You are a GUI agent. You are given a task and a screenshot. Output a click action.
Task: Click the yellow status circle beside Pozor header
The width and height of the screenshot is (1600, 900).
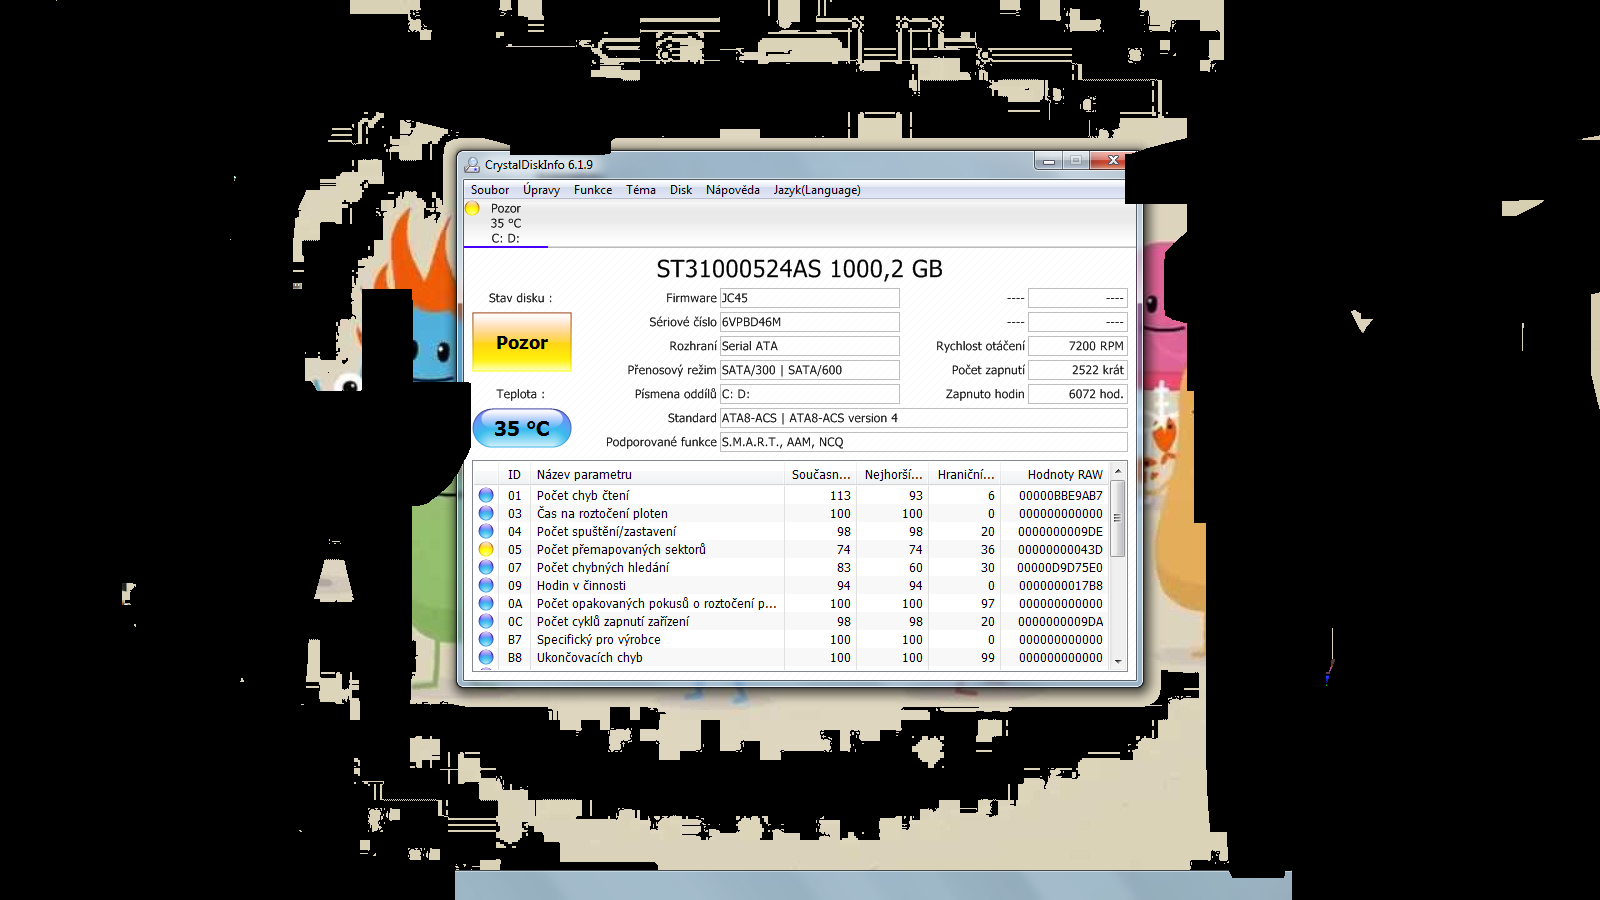[472, 208]
